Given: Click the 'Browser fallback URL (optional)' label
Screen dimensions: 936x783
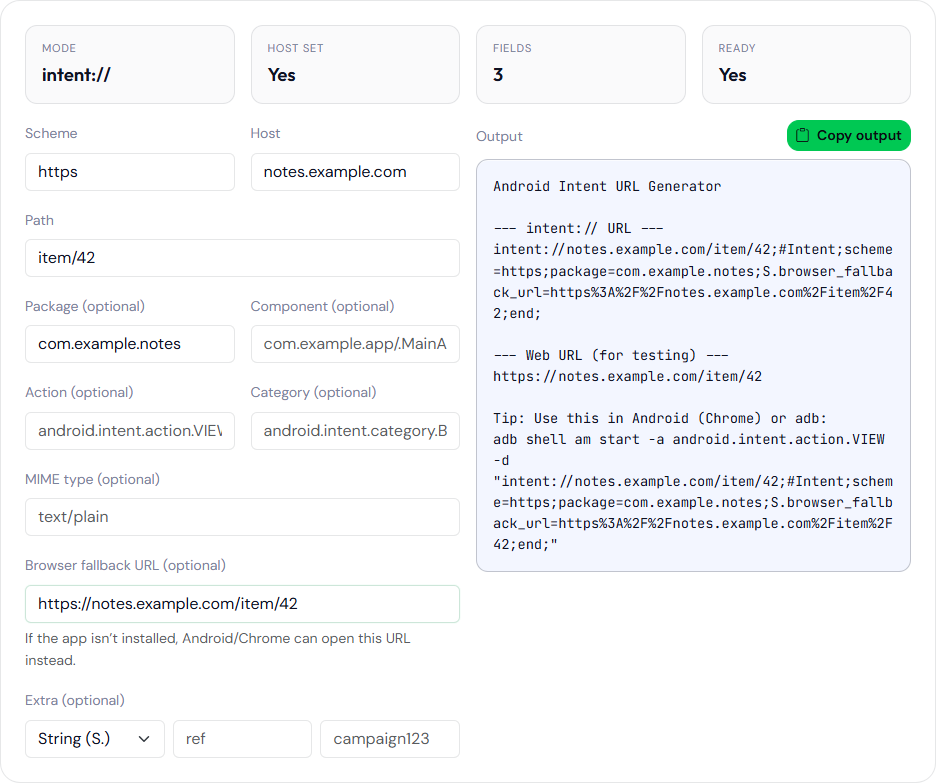Looking at the screenshot, I should [x=125, y=565].
